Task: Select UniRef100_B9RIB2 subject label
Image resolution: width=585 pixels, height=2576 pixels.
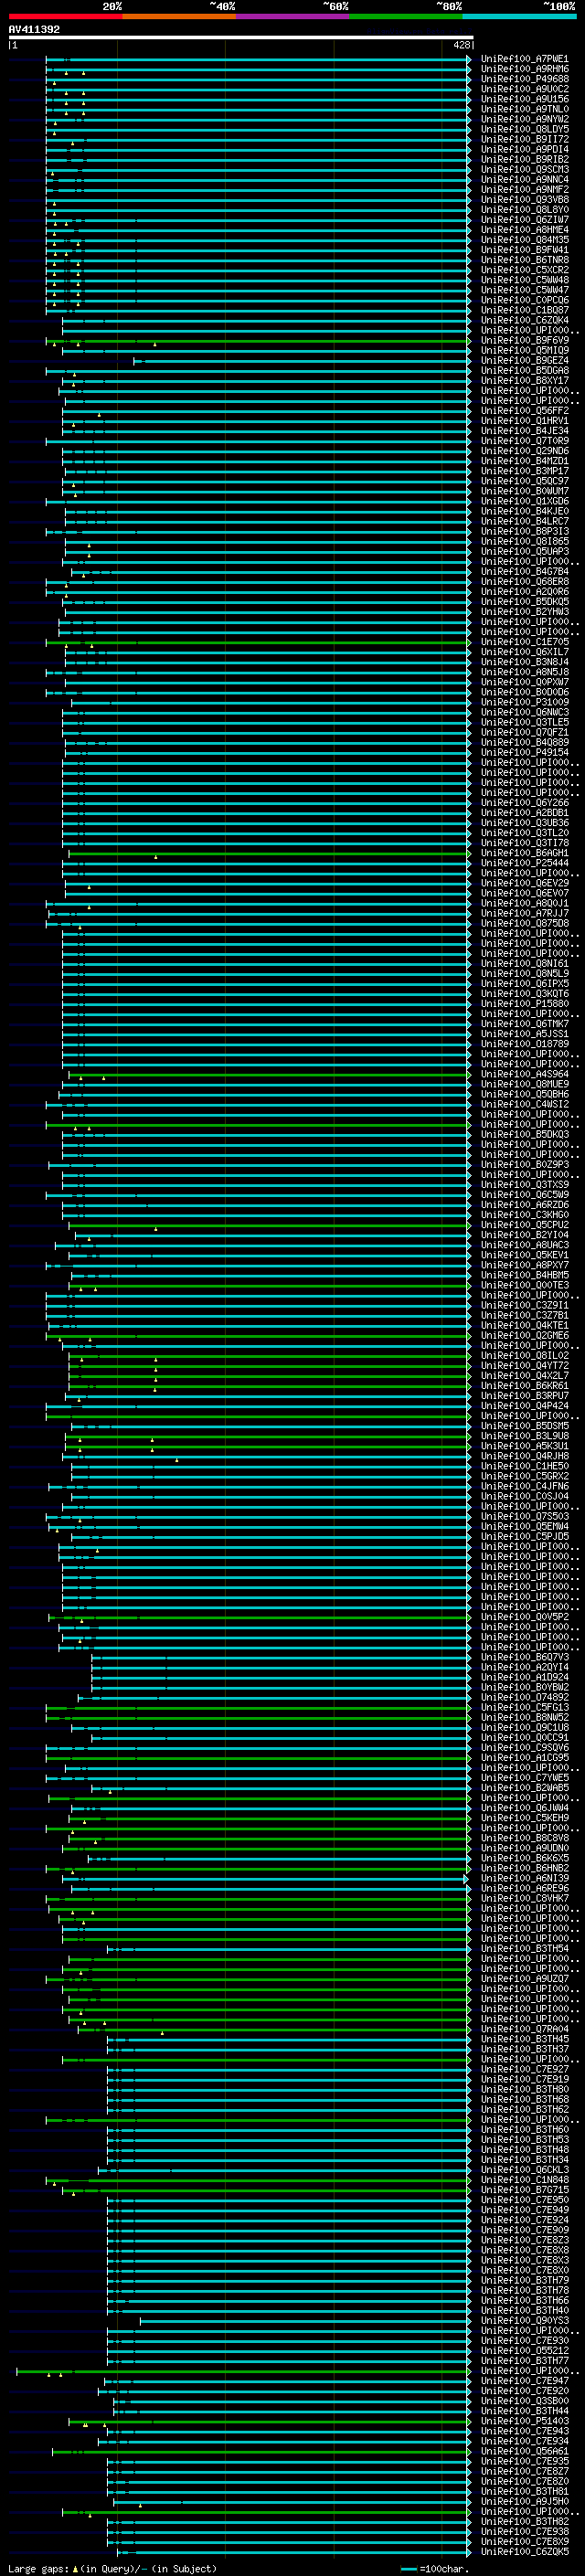Action: pos(524,160)
